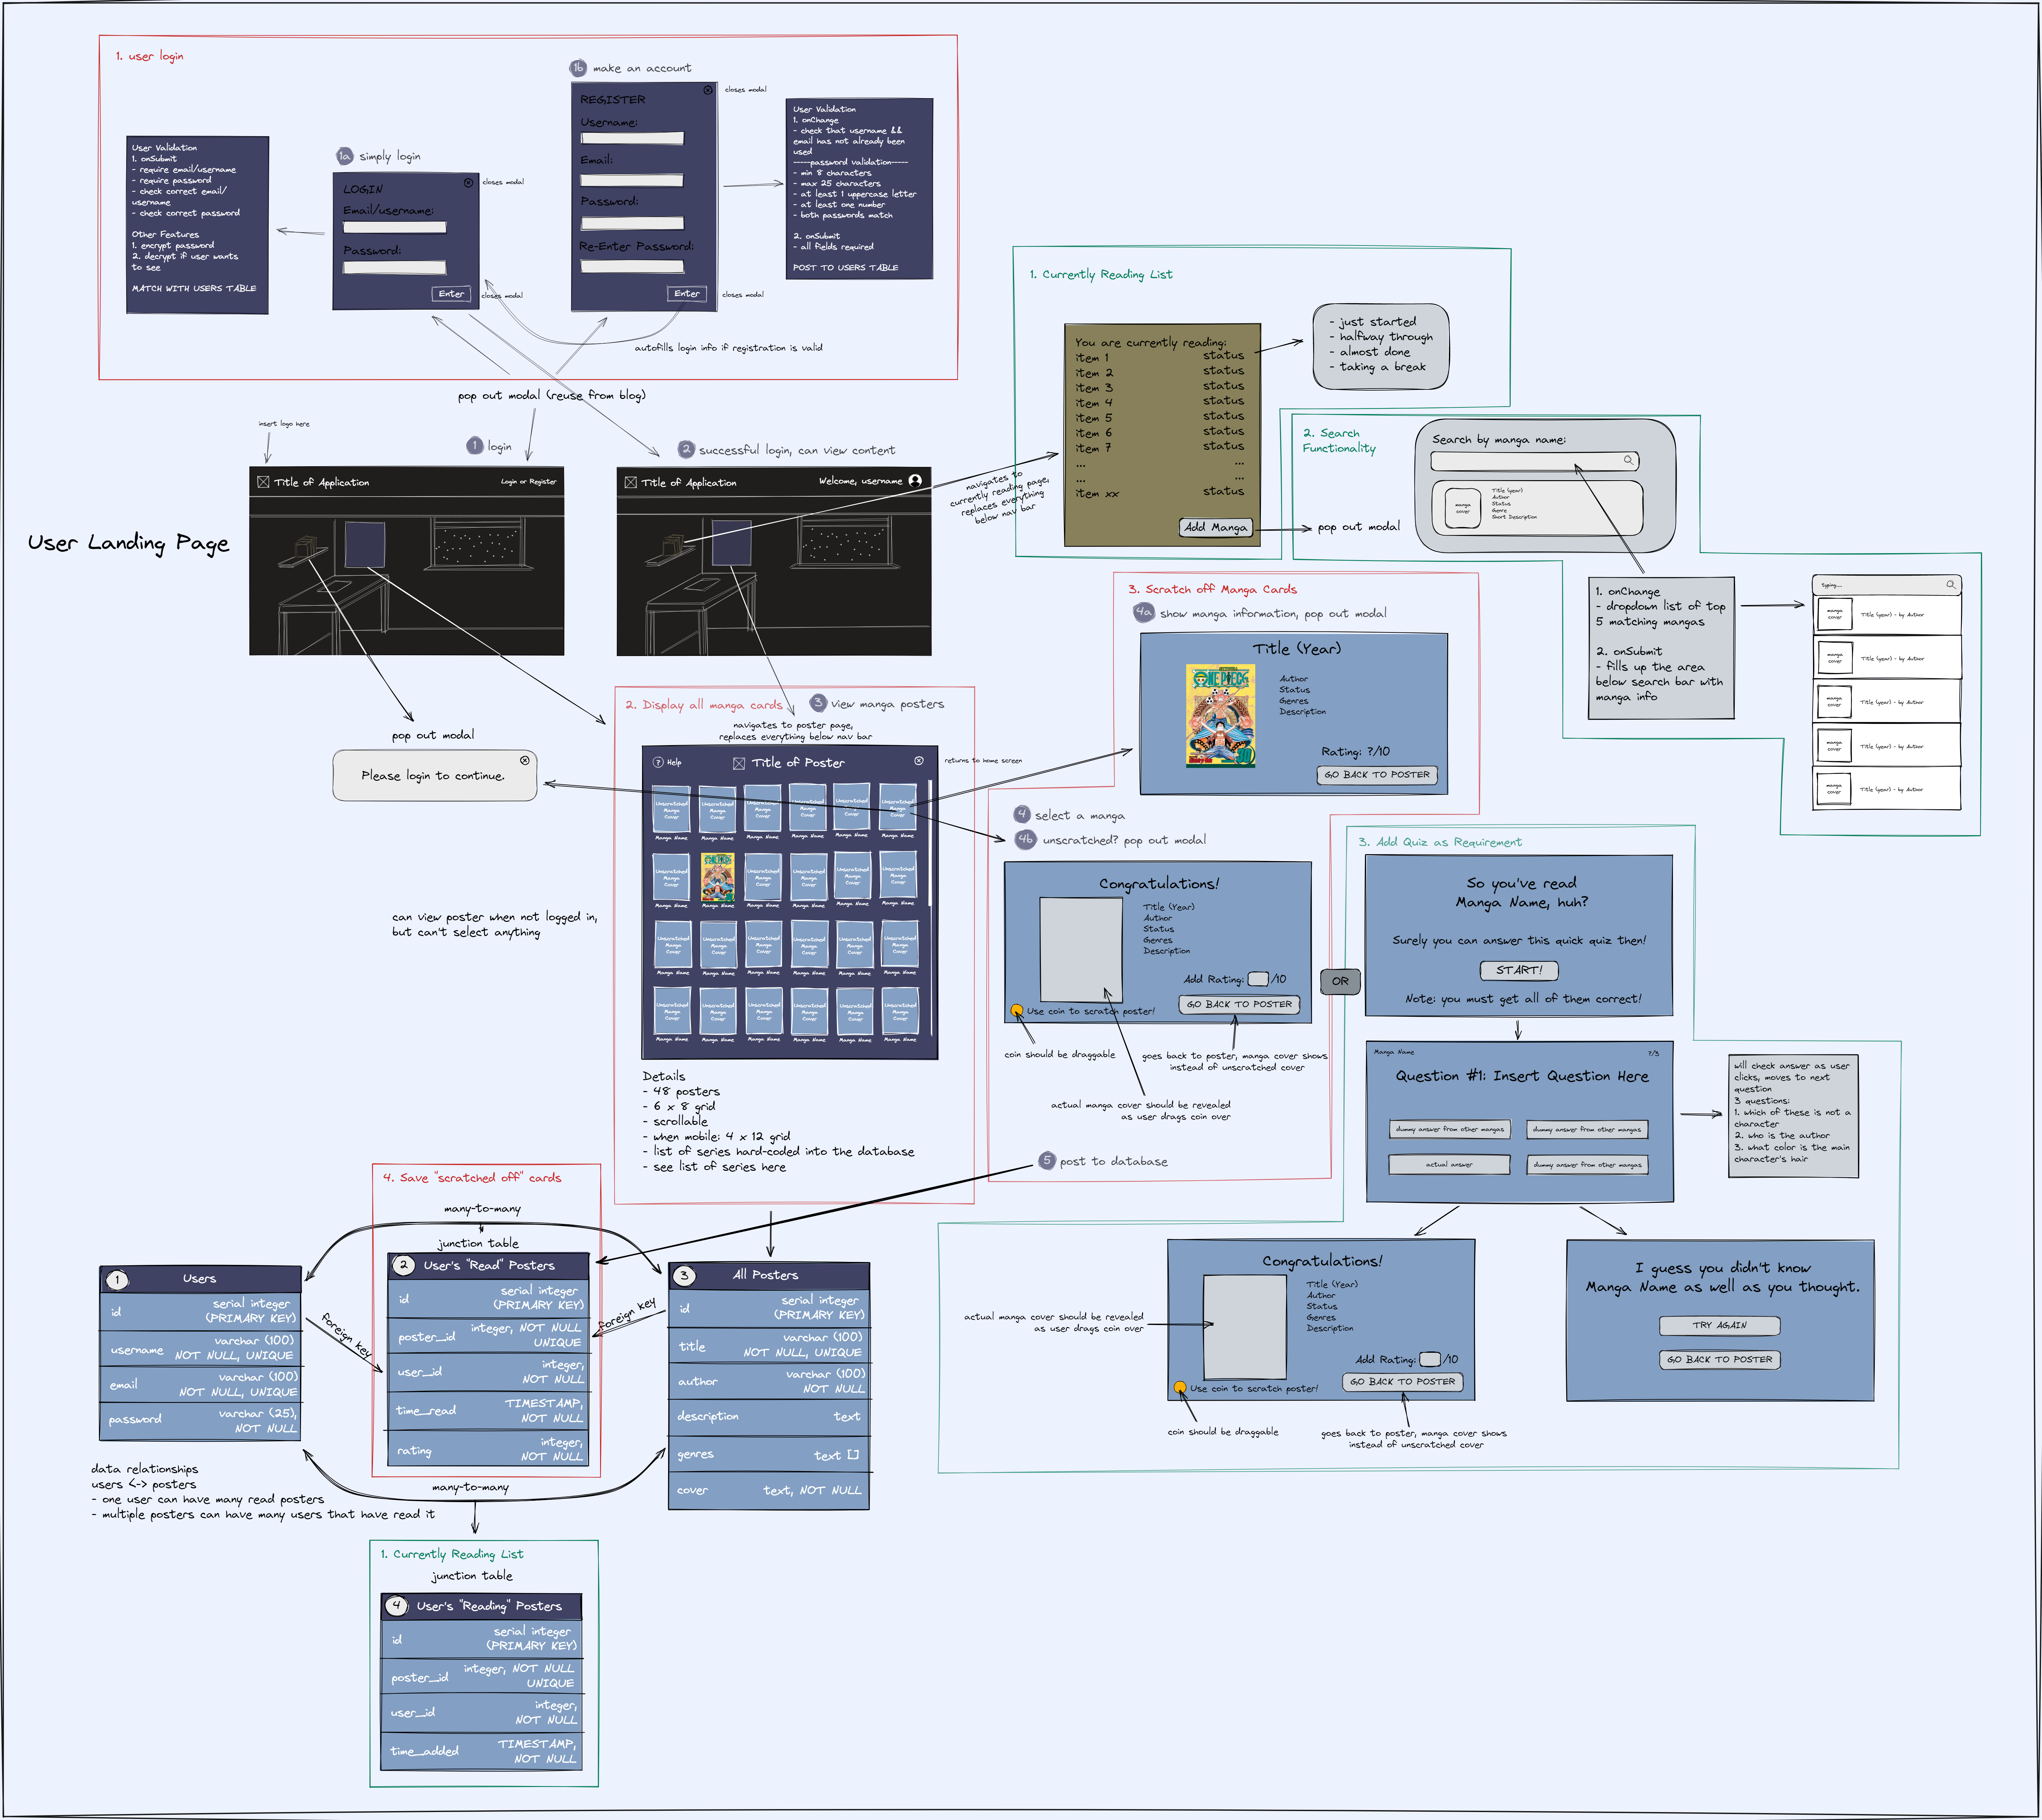Select the 'genres' row in All Posters table
Image resolution: width=2042 pixels, height=1820 pixels.
coord(769,1454)
